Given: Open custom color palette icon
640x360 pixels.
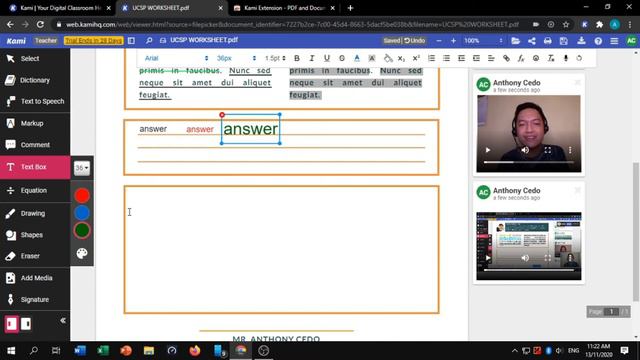Looking at the screenshot, I should pyautogui.click(x=82, y=253).
